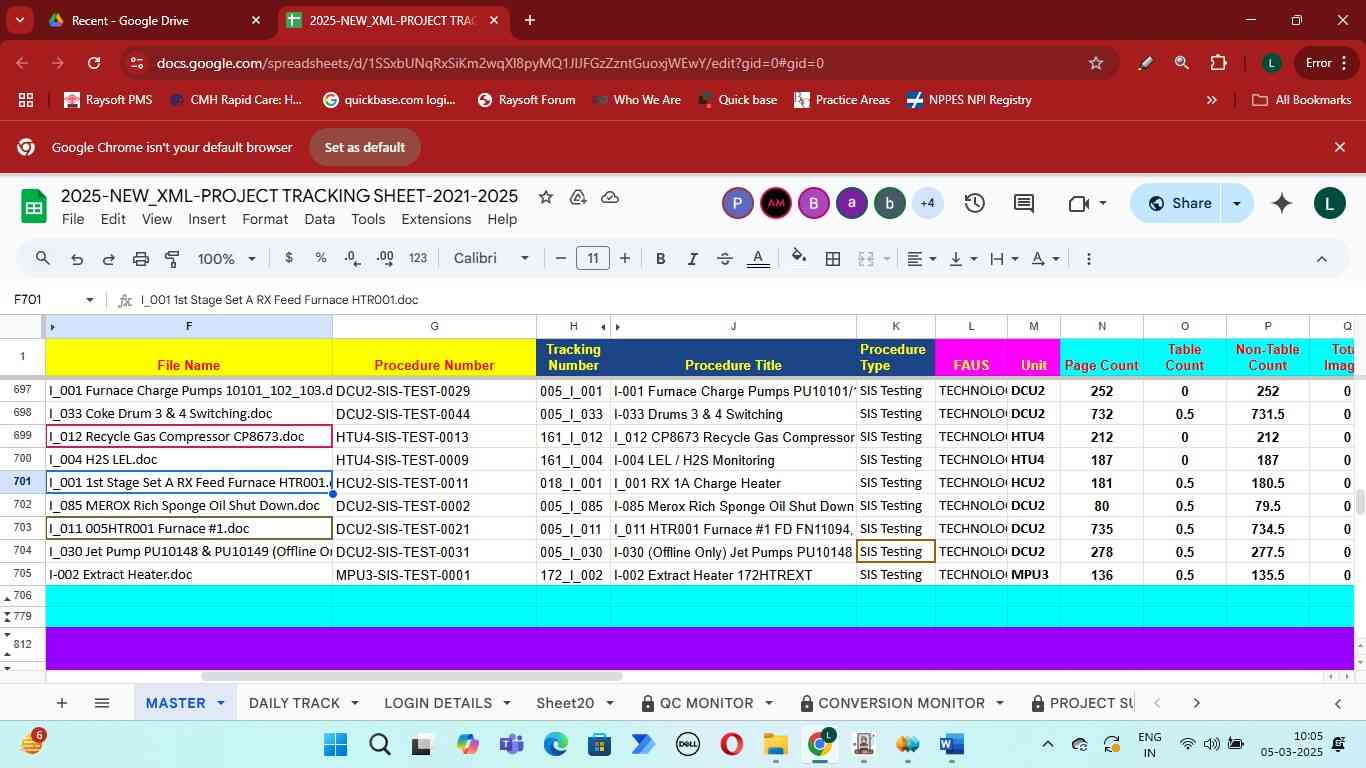The image size is (1366, 768).
Task: Open the Extensions menu
Action: (436, 219)
